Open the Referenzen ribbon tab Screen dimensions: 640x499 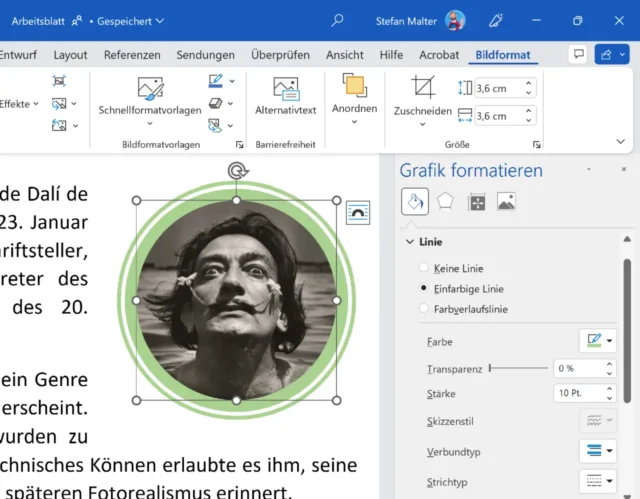click(x=132, y=55)
